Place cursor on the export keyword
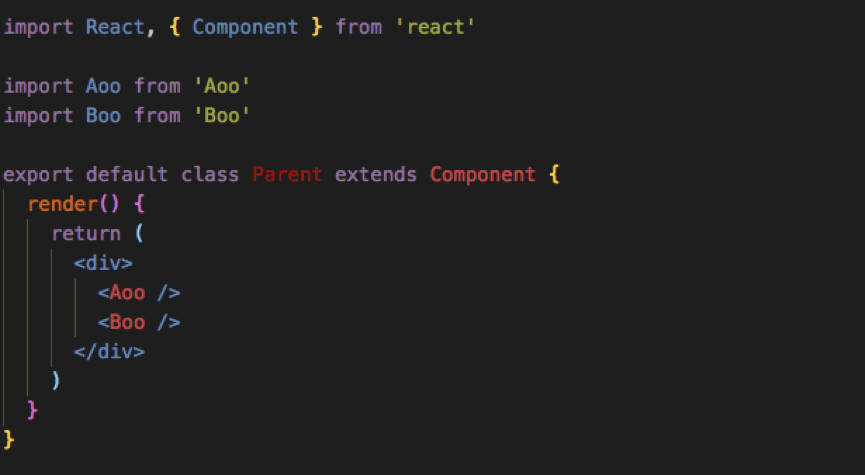The width and height of the screenshot is (865, 475). pyautogui.click(x=39, y=175)
